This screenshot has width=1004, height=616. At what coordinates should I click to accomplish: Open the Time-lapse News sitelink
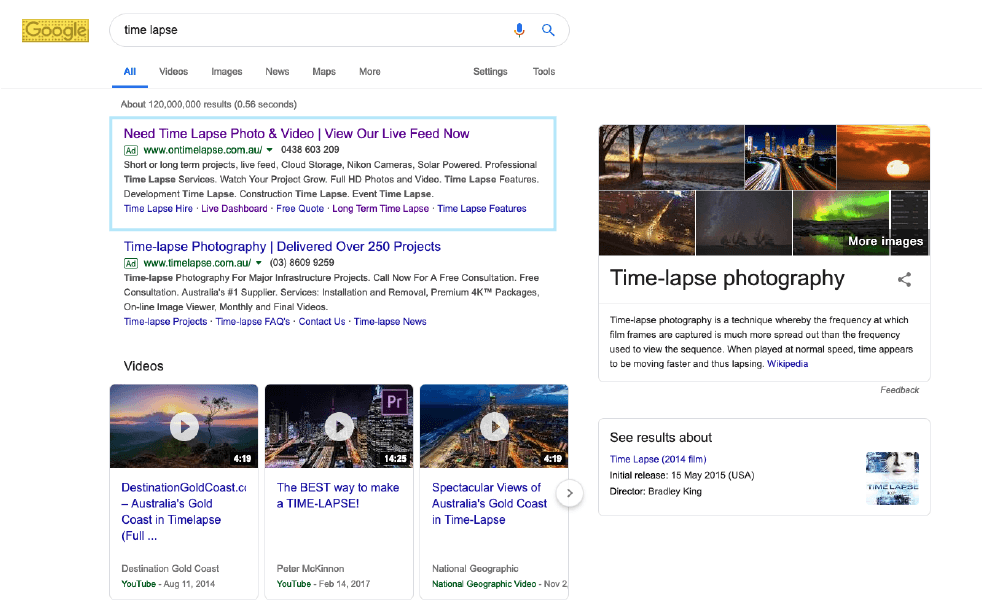click(390, 321)
